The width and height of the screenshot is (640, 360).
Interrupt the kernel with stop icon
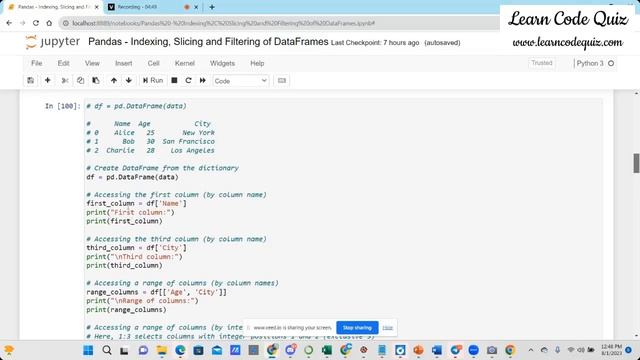point(174,80)
